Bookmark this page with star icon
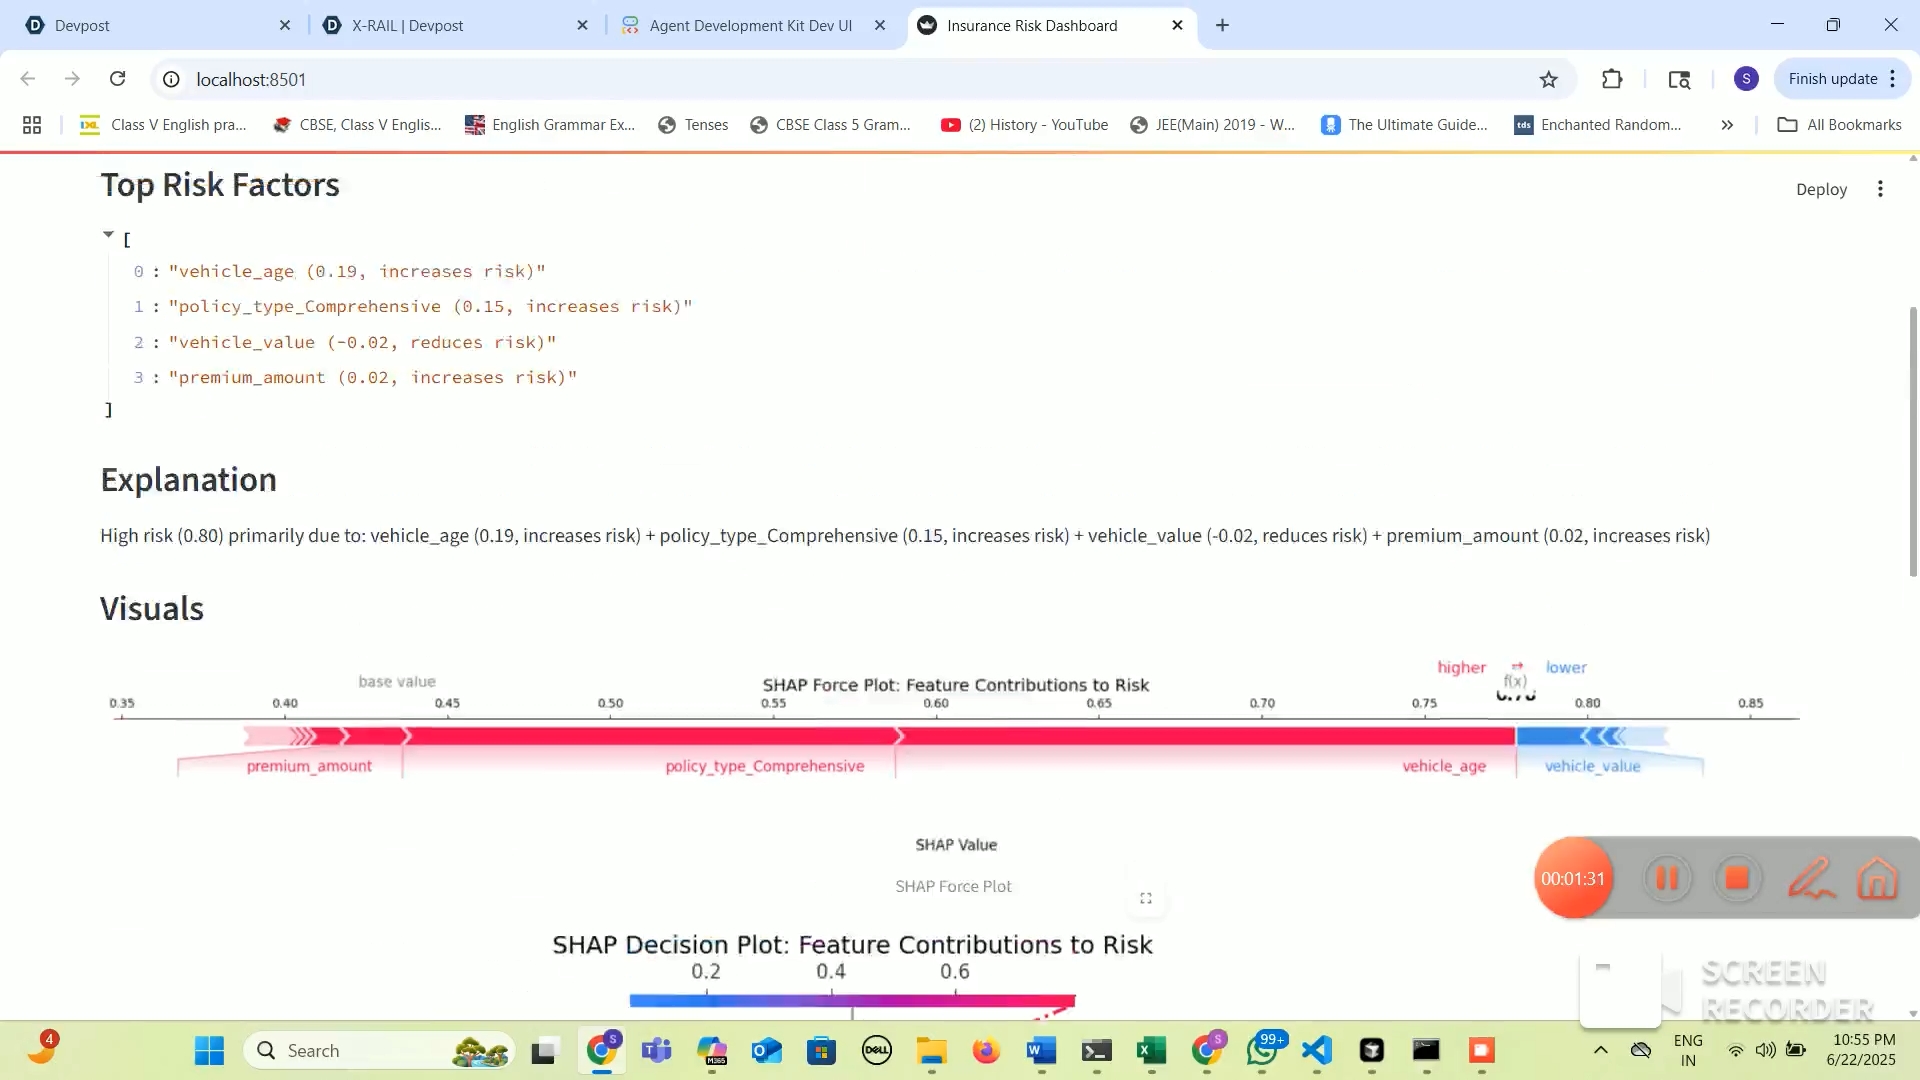The height and width of the screenshot is (1080, 1920). point(1548,79)
